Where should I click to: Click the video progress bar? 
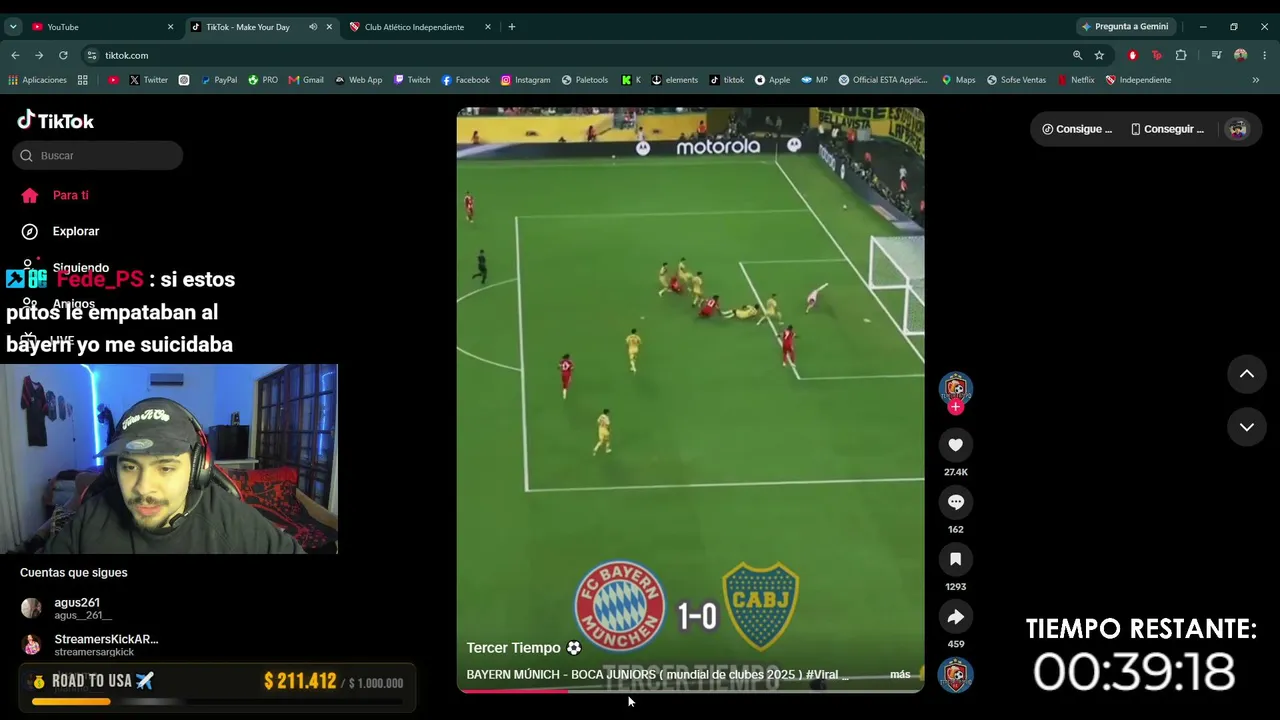click(690, 690)
